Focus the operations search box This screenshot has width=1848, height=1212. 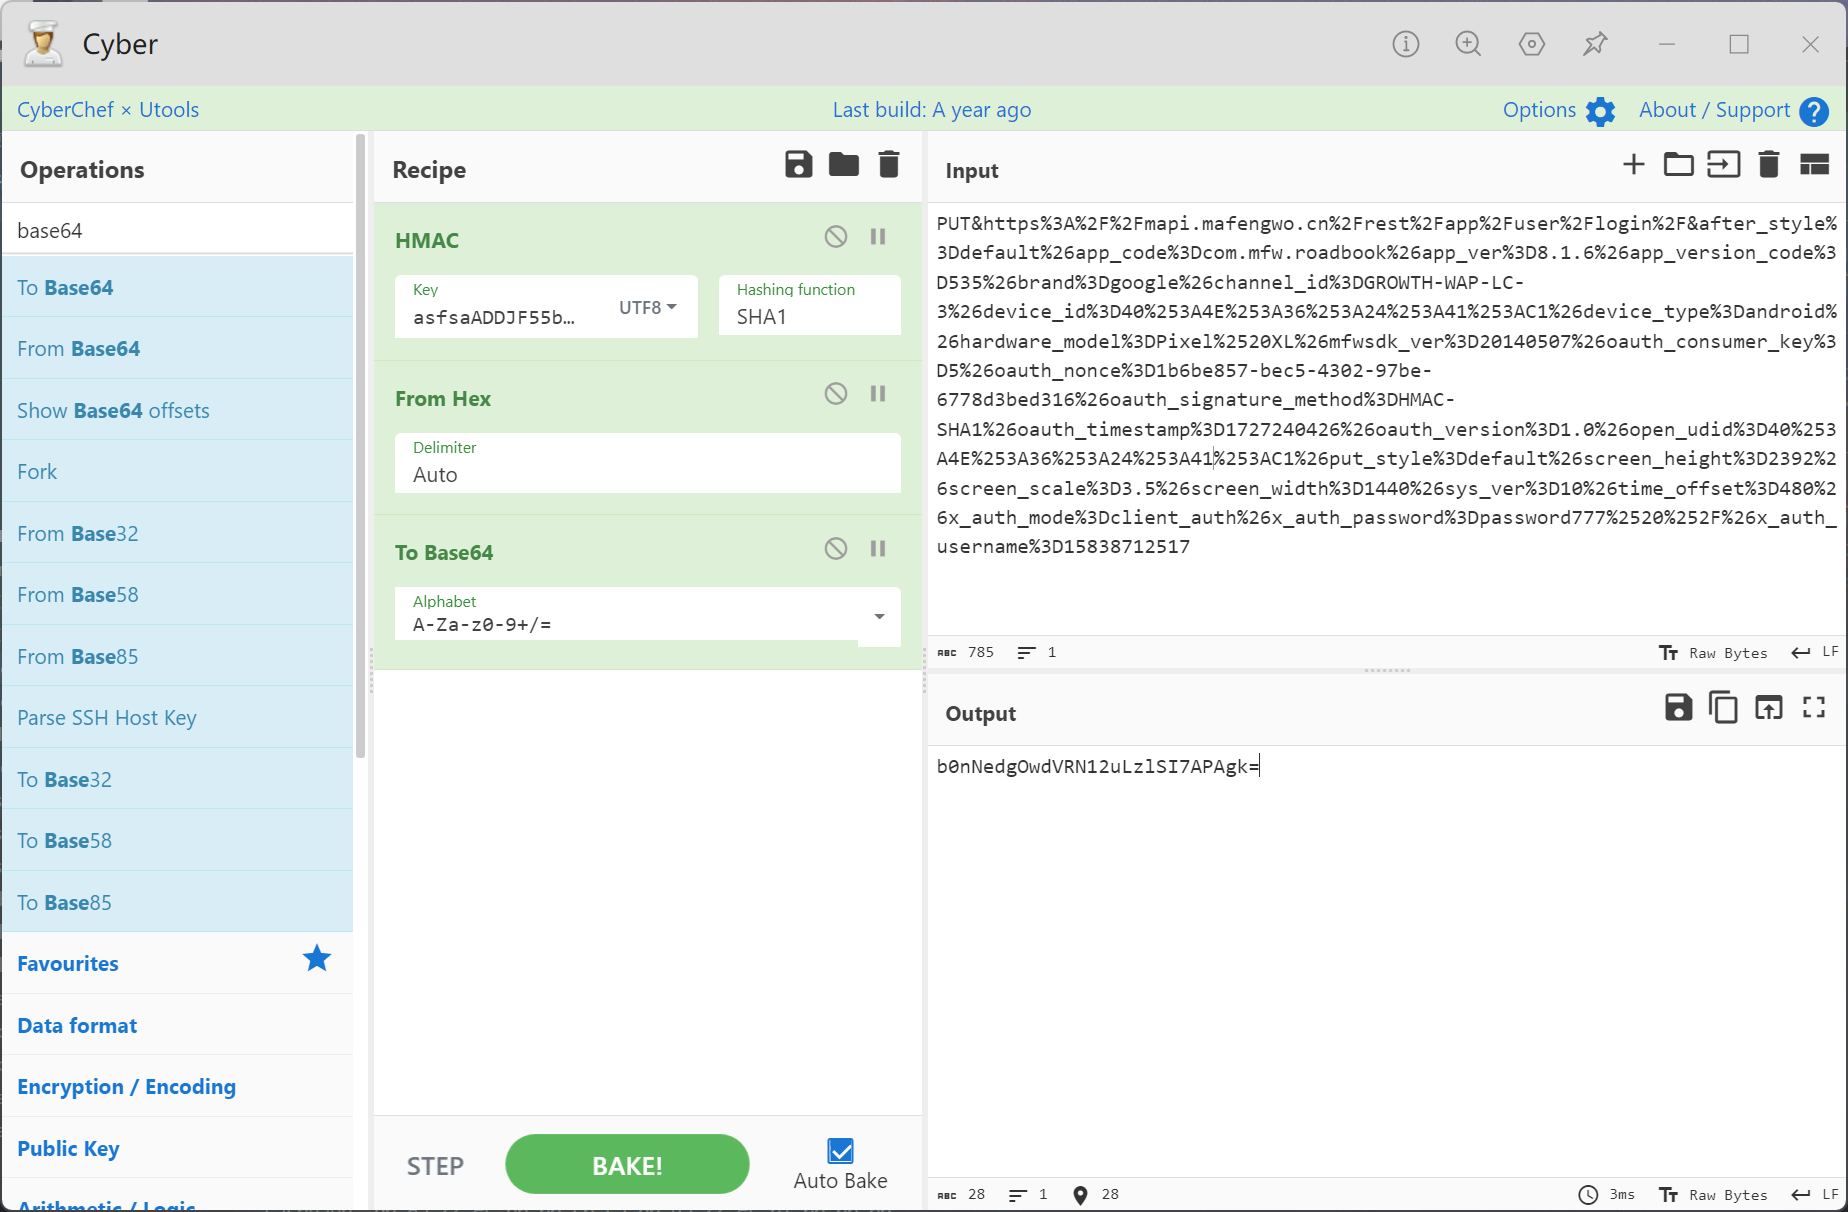click(x=178, y=230)
